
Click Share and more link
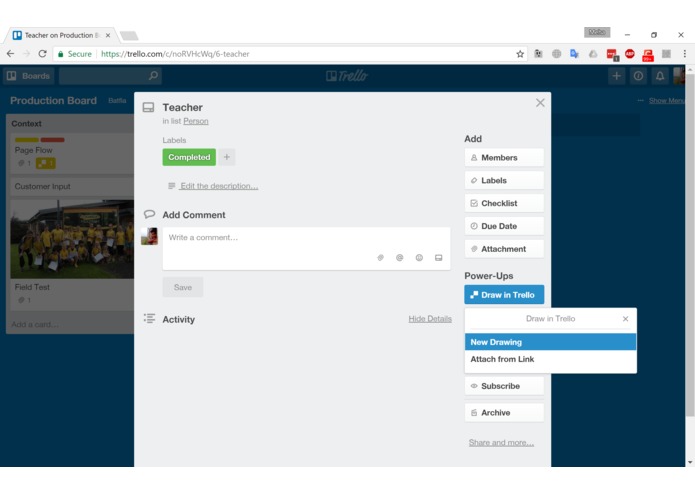(501, 443)
